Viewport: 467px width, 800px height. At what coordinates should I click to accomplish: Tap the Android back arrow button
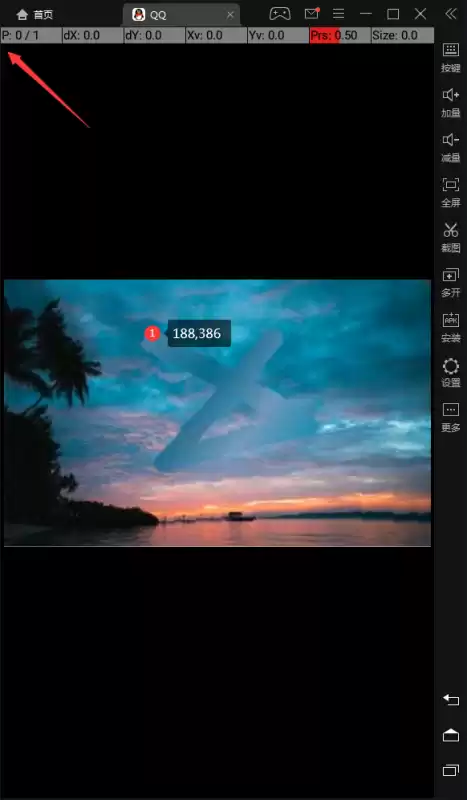[x=451, y=699]
